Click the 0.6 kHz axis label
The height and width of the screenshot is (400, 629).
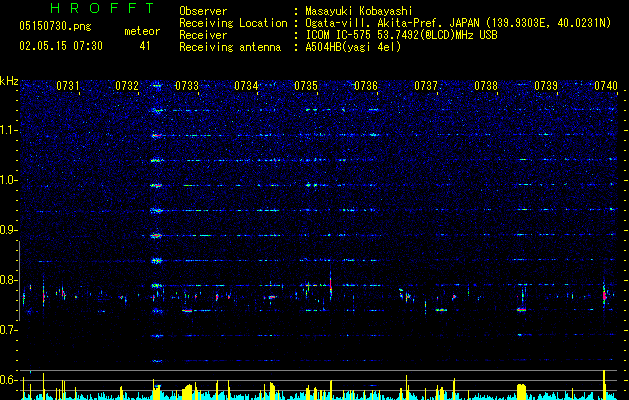9,380
